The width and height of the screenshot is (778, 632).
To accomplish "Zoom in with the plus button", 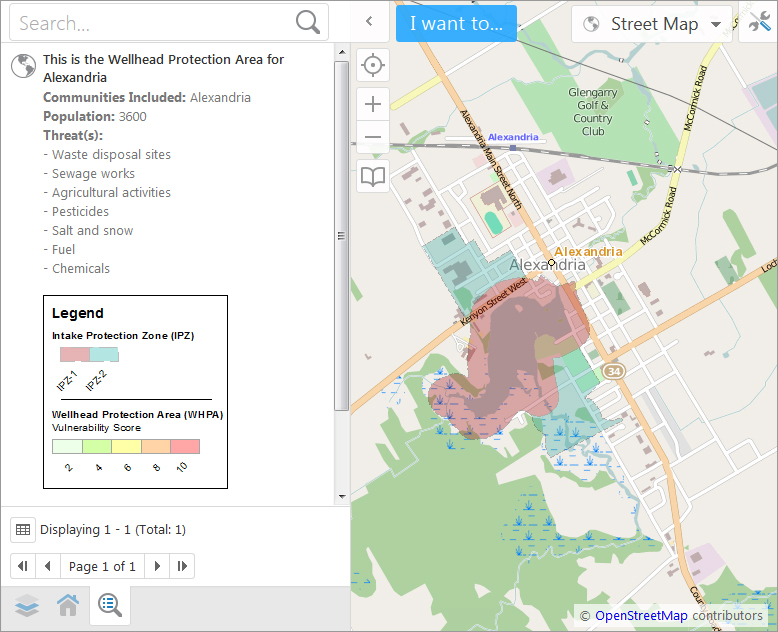I will [373, 104].
